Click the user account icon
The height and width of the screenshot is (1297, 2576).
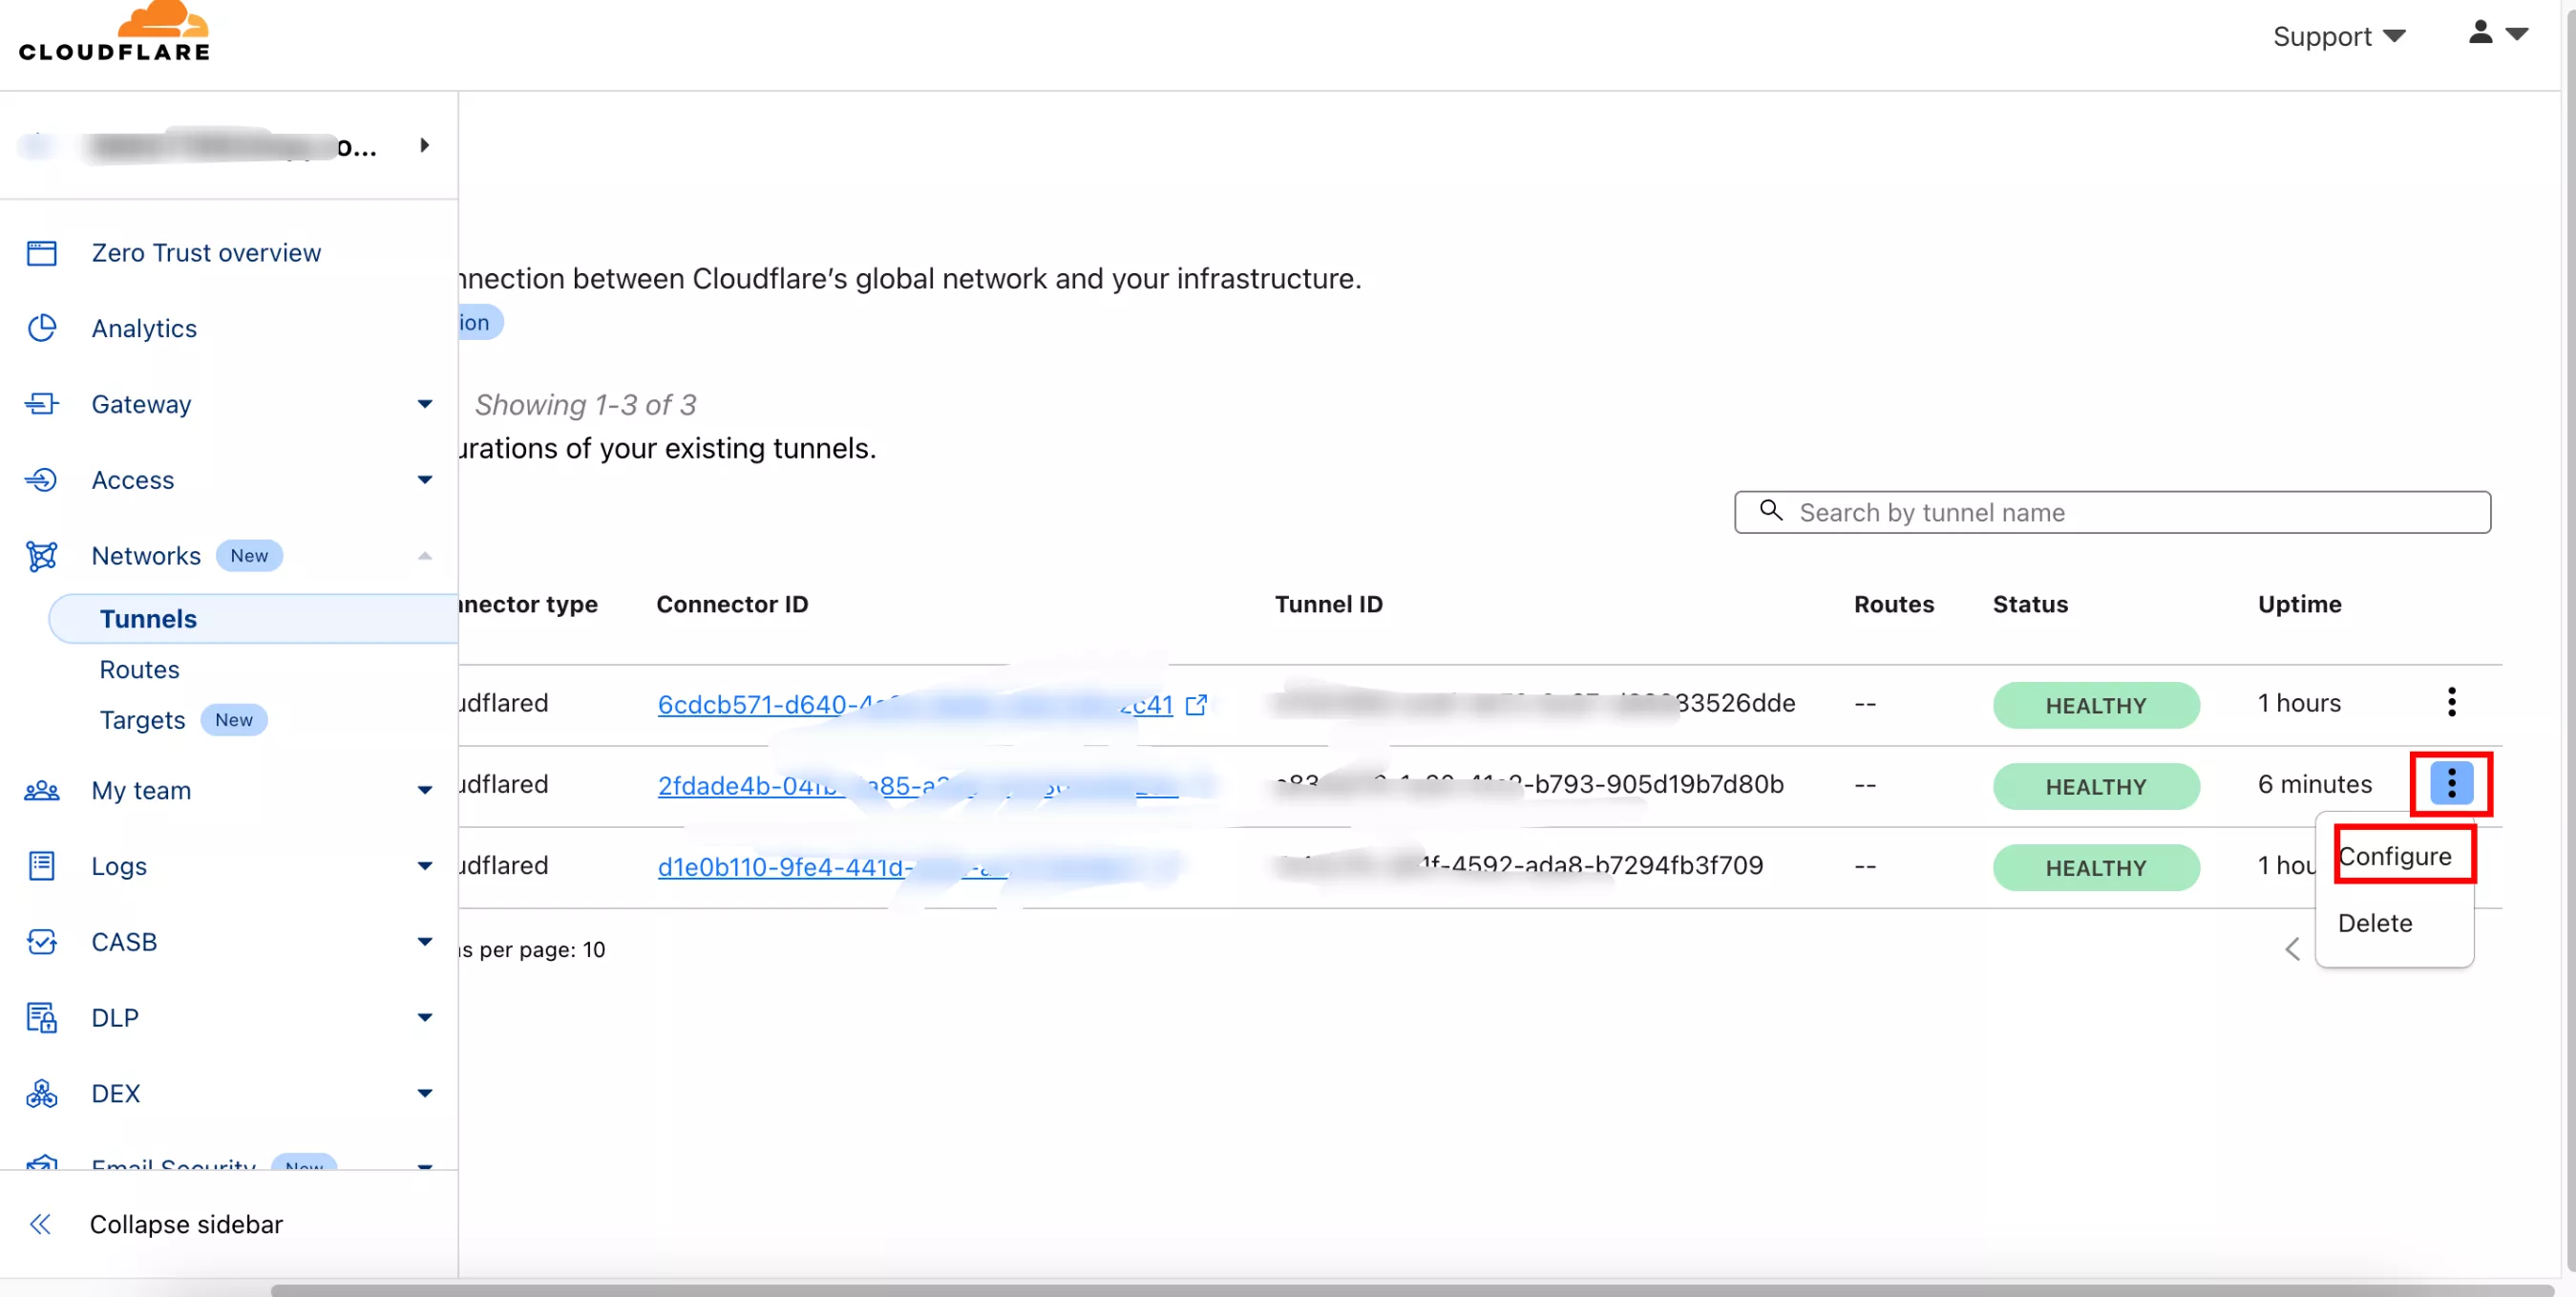2481,33
